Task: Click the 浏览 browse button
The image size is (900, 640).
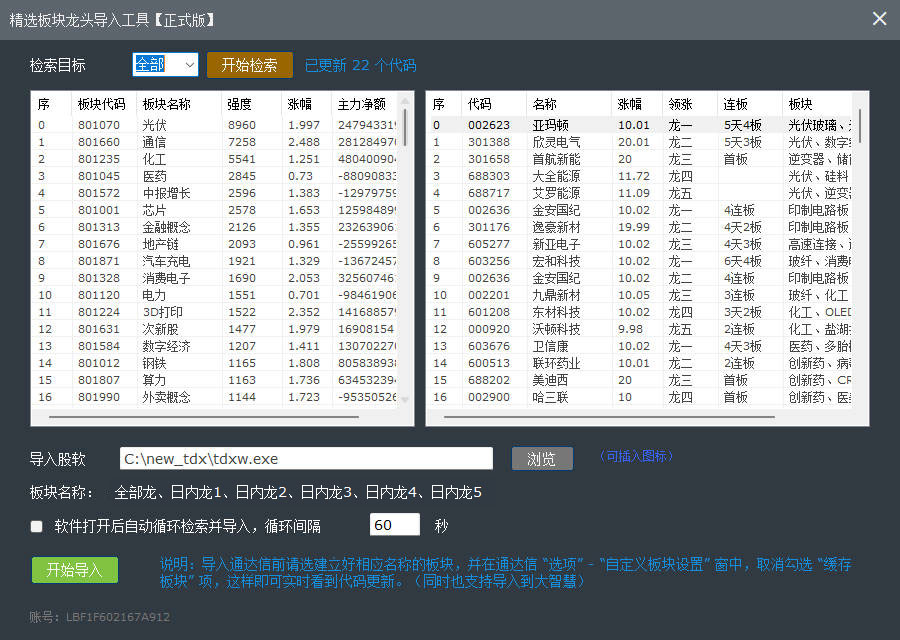Action: pos(542,458)
